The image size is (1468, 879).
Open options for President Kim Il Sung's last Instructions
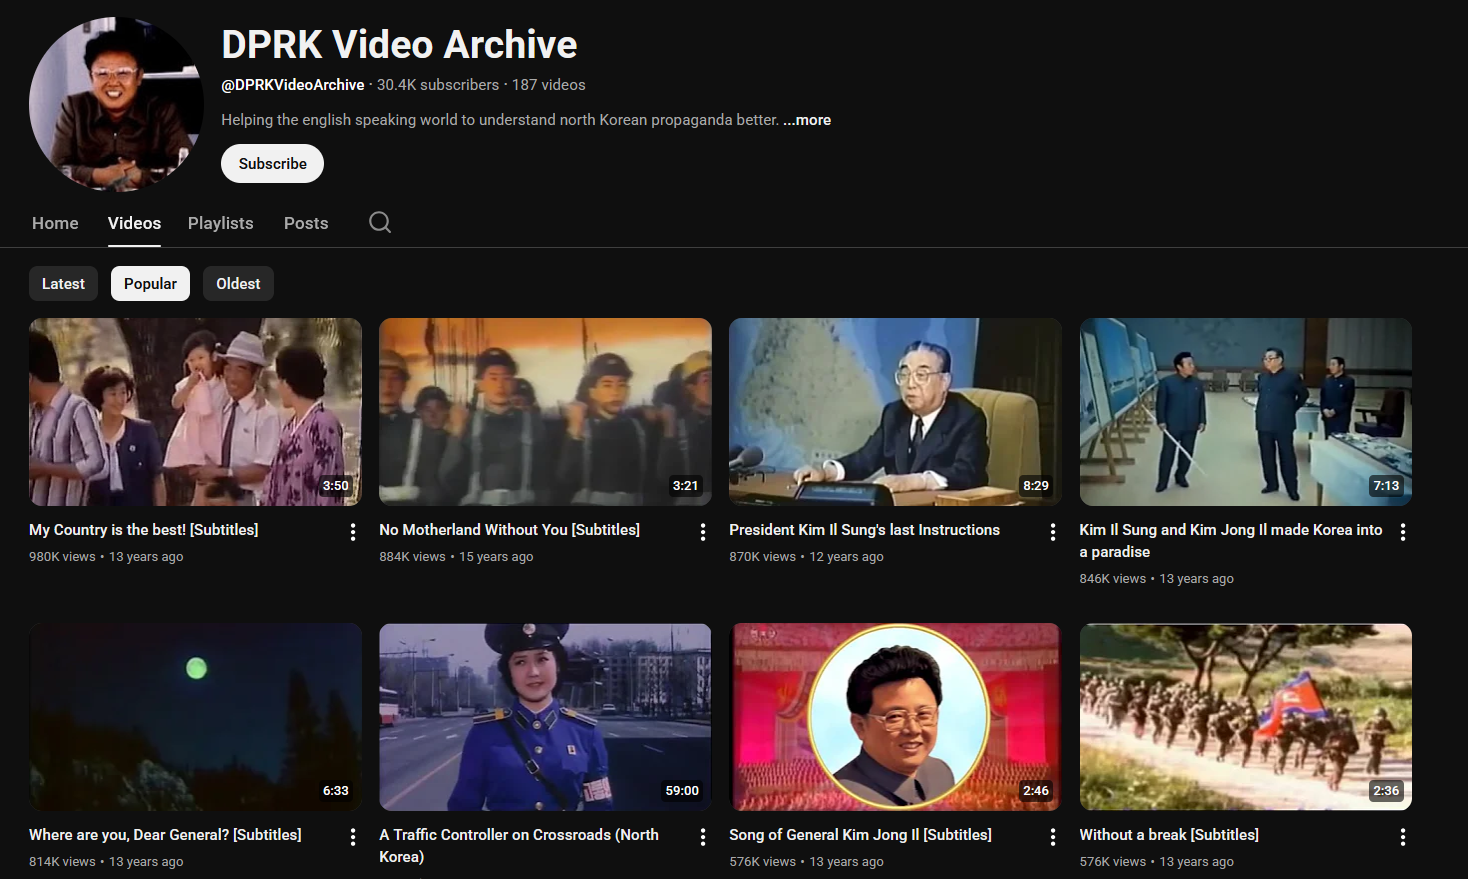[1053, 532]
